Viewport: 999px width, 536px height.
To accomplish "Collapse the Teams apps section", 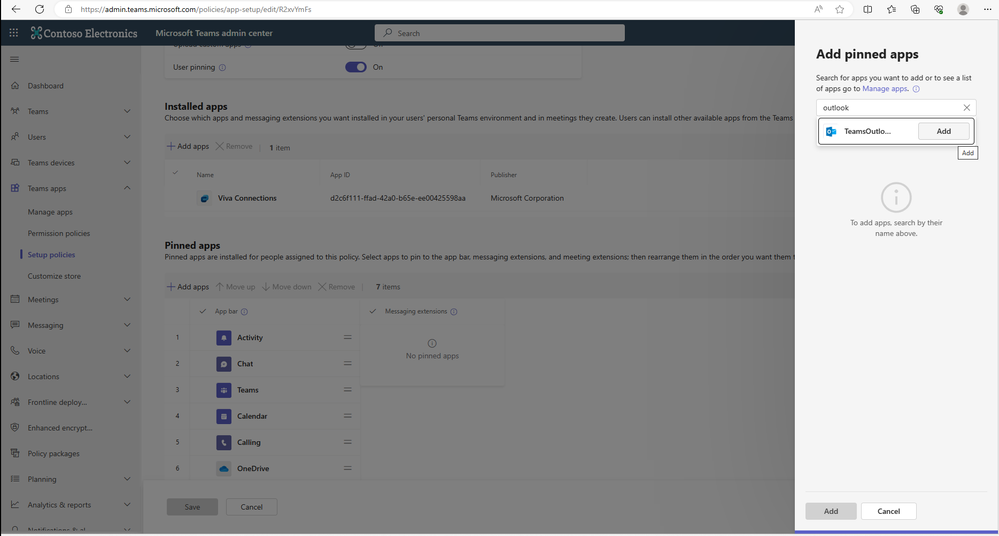I will 127,188.
